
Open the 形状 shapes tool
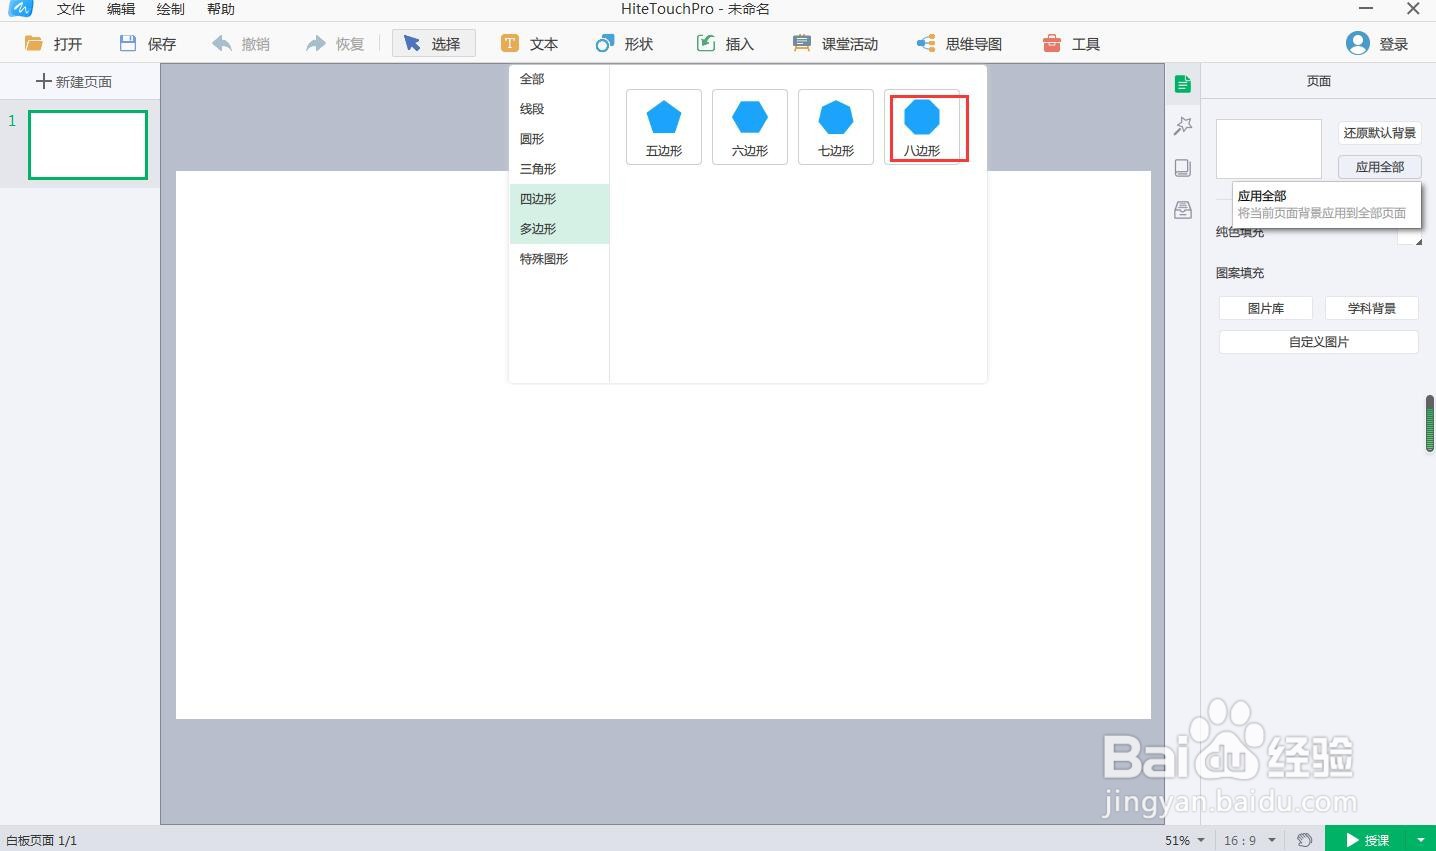point(624,44)
